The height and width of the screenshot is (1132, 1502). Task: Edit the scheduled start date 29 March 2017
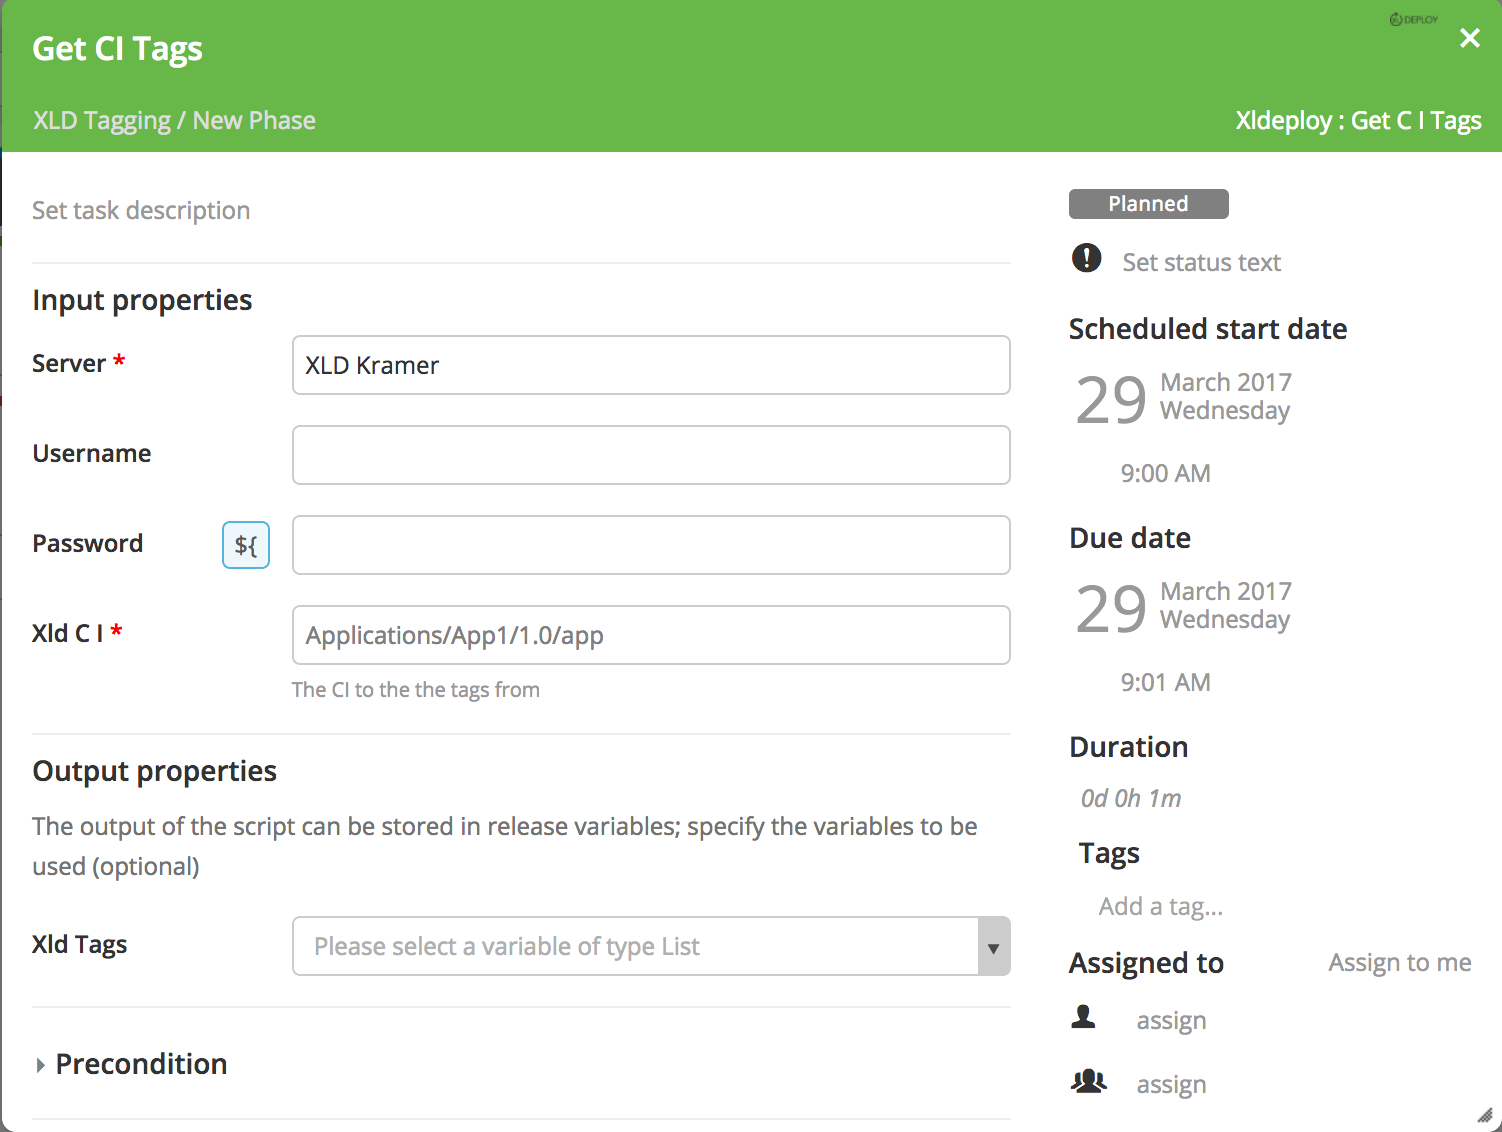(x=1183, y=398)
